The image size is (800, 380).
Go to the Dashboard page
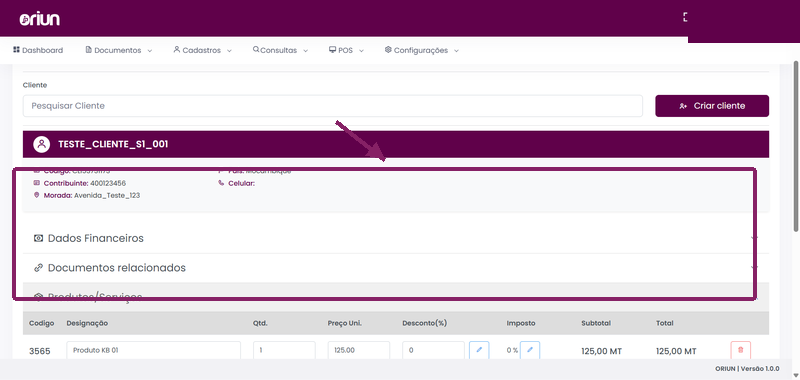click(x=38, y=50)
